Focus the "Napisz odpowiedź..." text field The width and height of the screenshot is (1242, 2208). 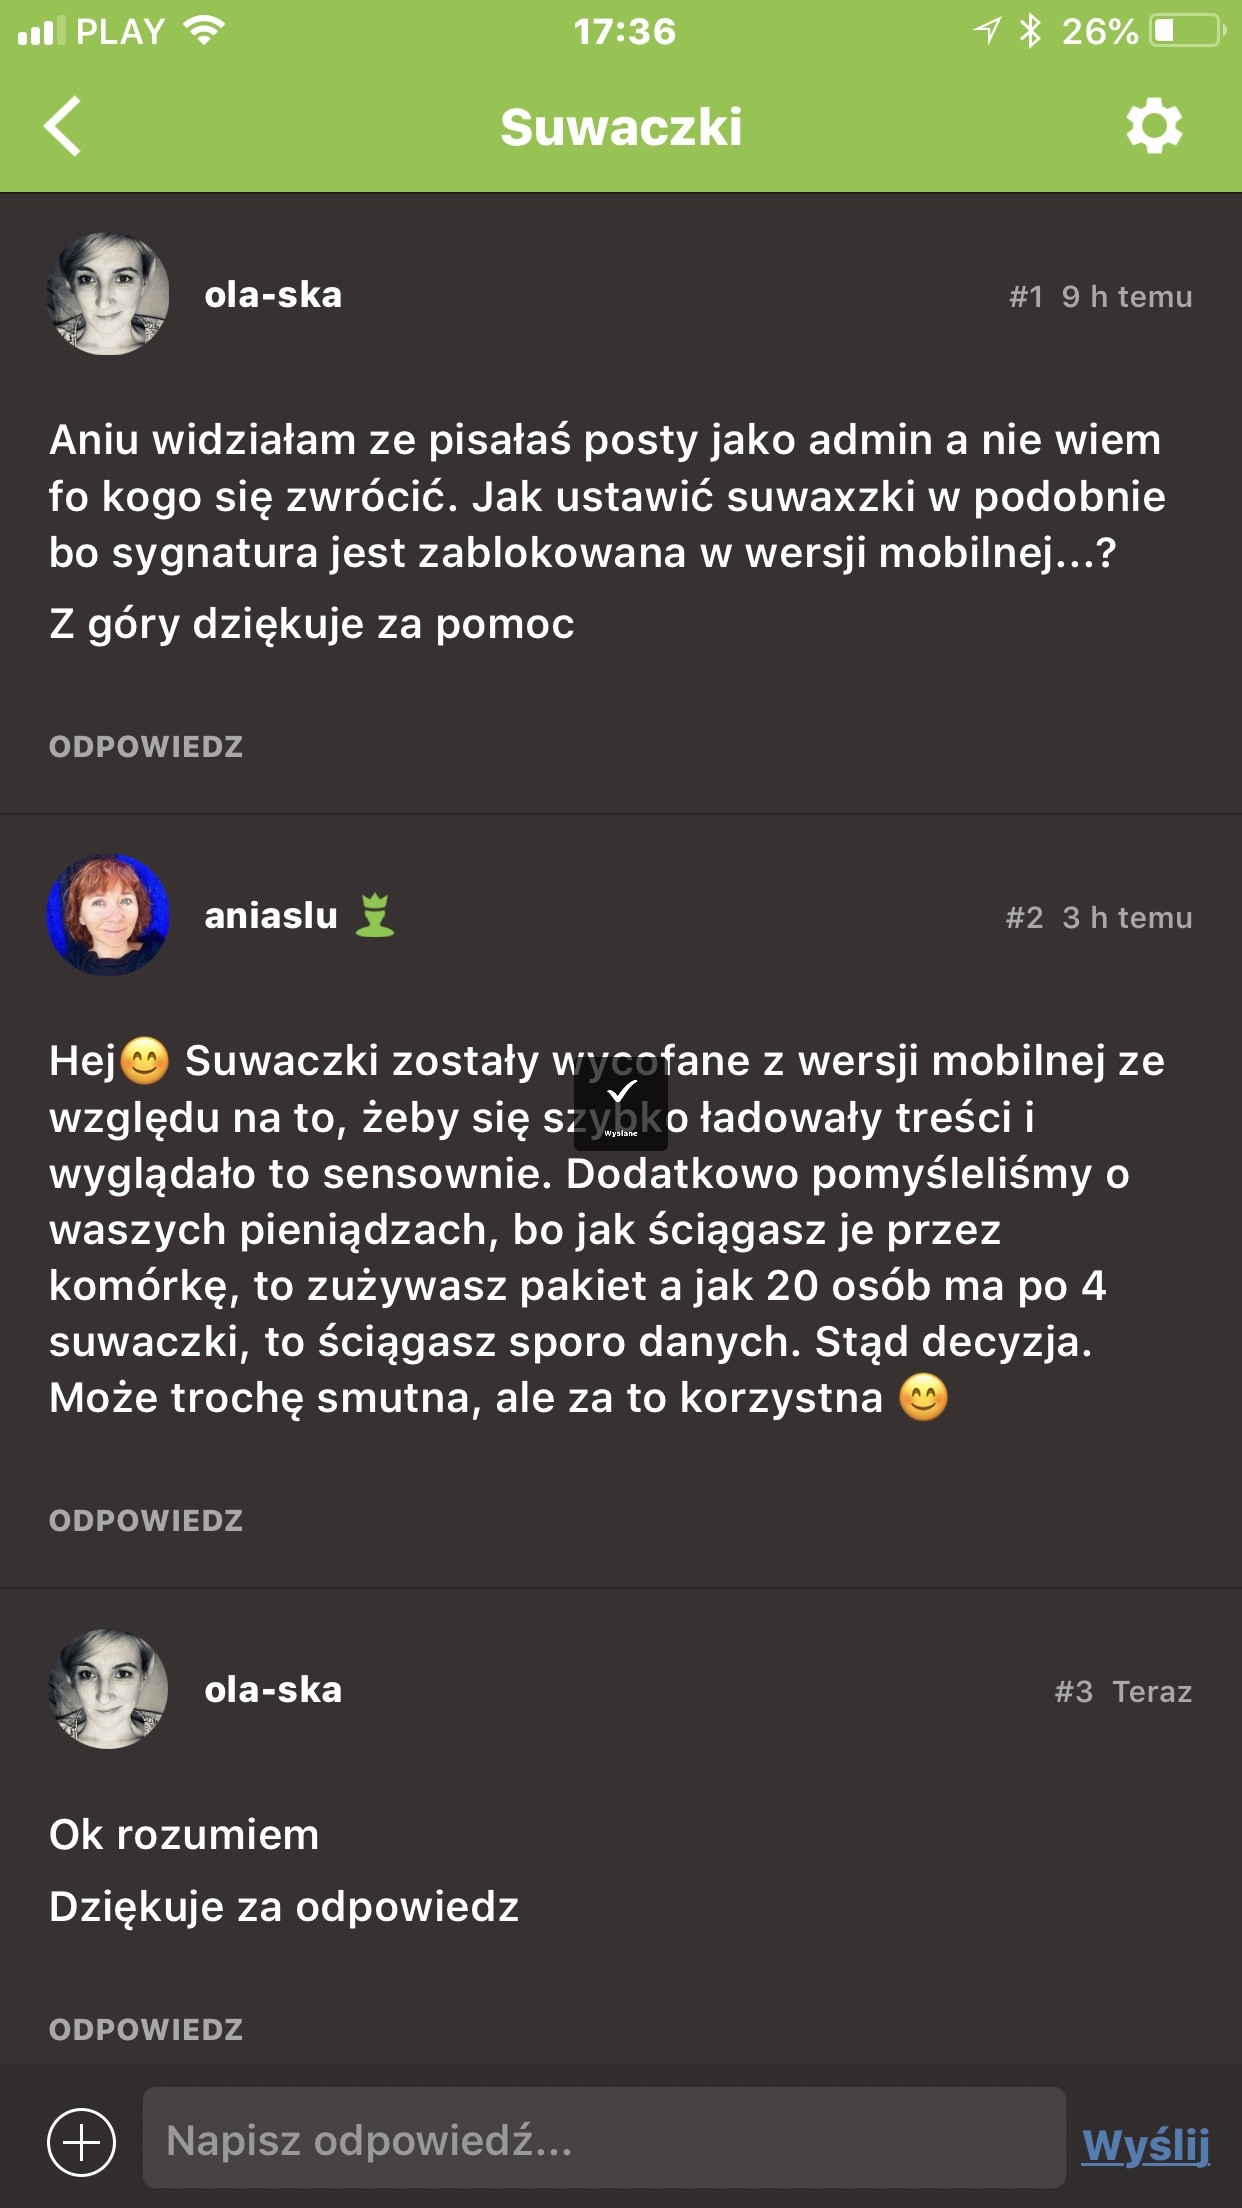(603, 2141)
